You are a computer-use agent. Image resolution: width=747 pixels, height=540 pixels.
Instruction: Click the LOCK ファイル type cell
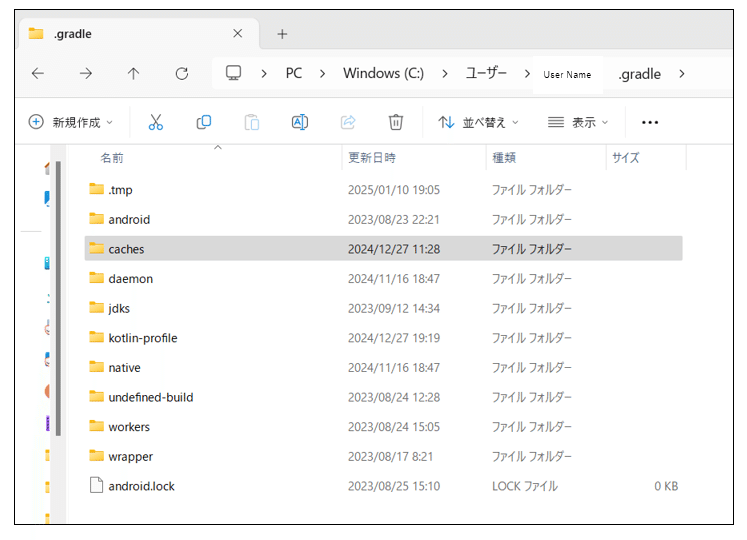[x=525, y=486]
